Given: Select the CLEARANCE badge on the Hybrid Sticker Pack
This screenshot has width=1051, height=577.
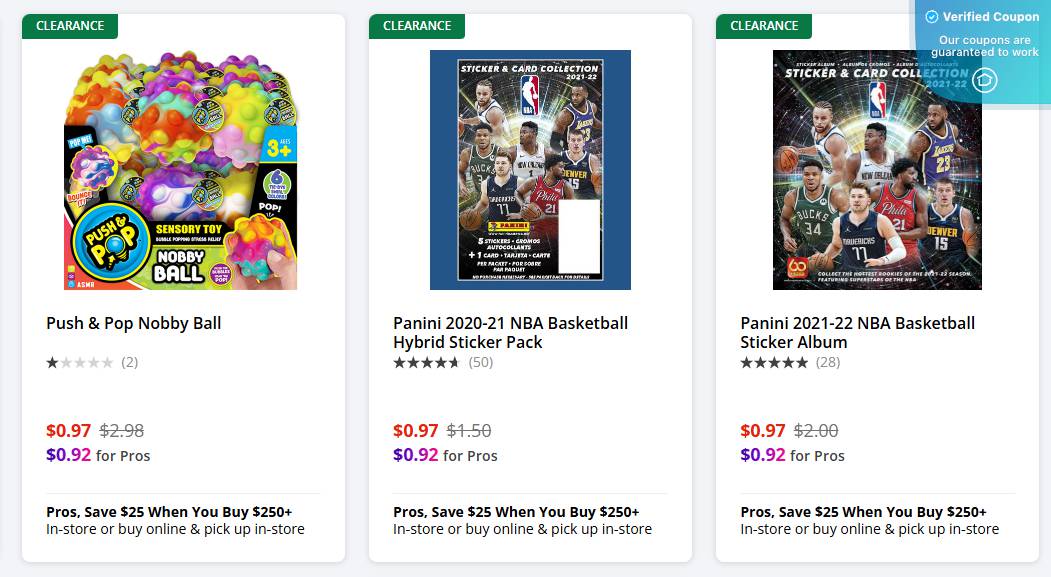Looking at the screenshot, I should coord(416,26).
